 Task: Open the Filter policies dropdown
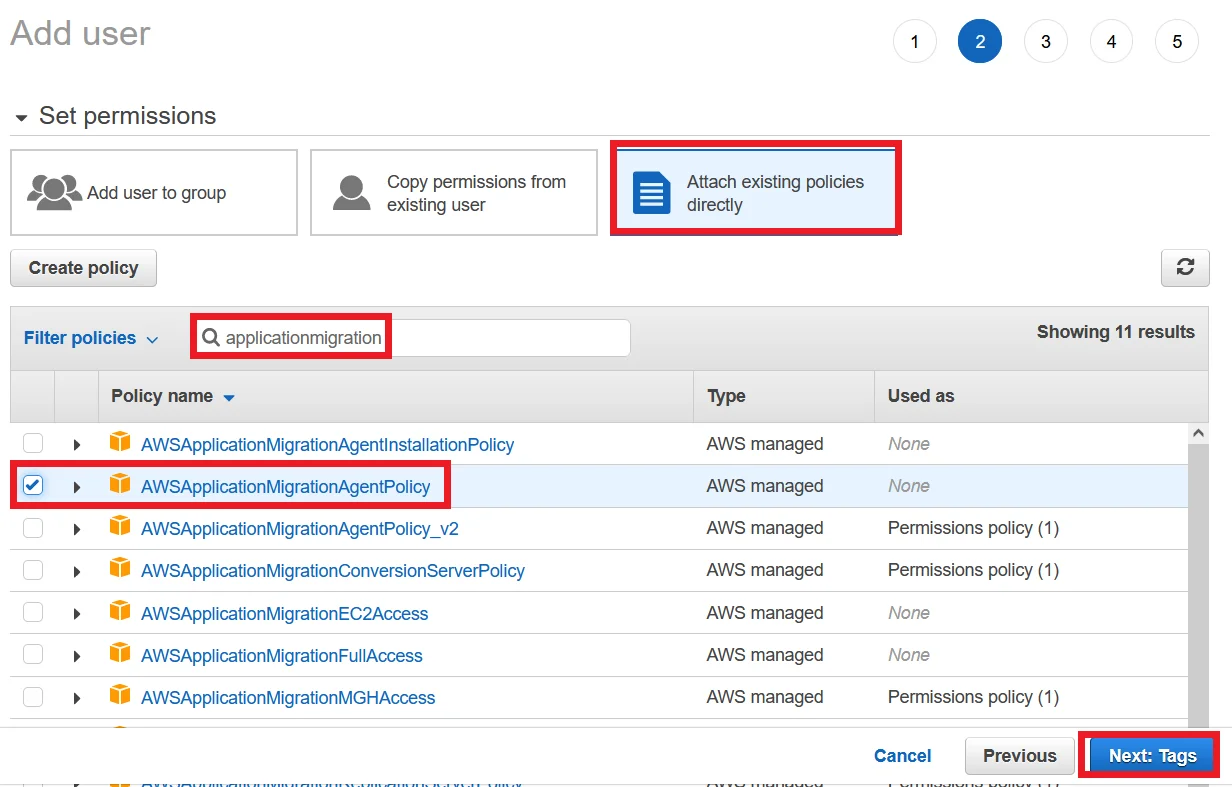91,338
